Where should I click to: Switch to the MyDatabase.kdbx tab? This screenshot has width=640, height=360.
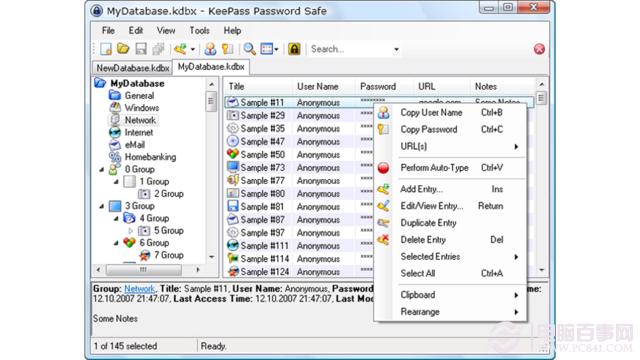[x=211, y=67]
